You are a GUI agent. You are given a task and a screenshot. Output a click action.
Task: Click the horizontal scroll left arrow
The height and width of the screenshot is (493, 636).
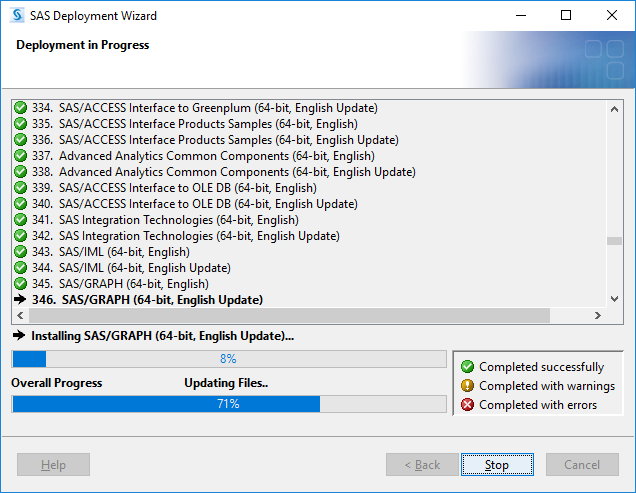point(20,315)
